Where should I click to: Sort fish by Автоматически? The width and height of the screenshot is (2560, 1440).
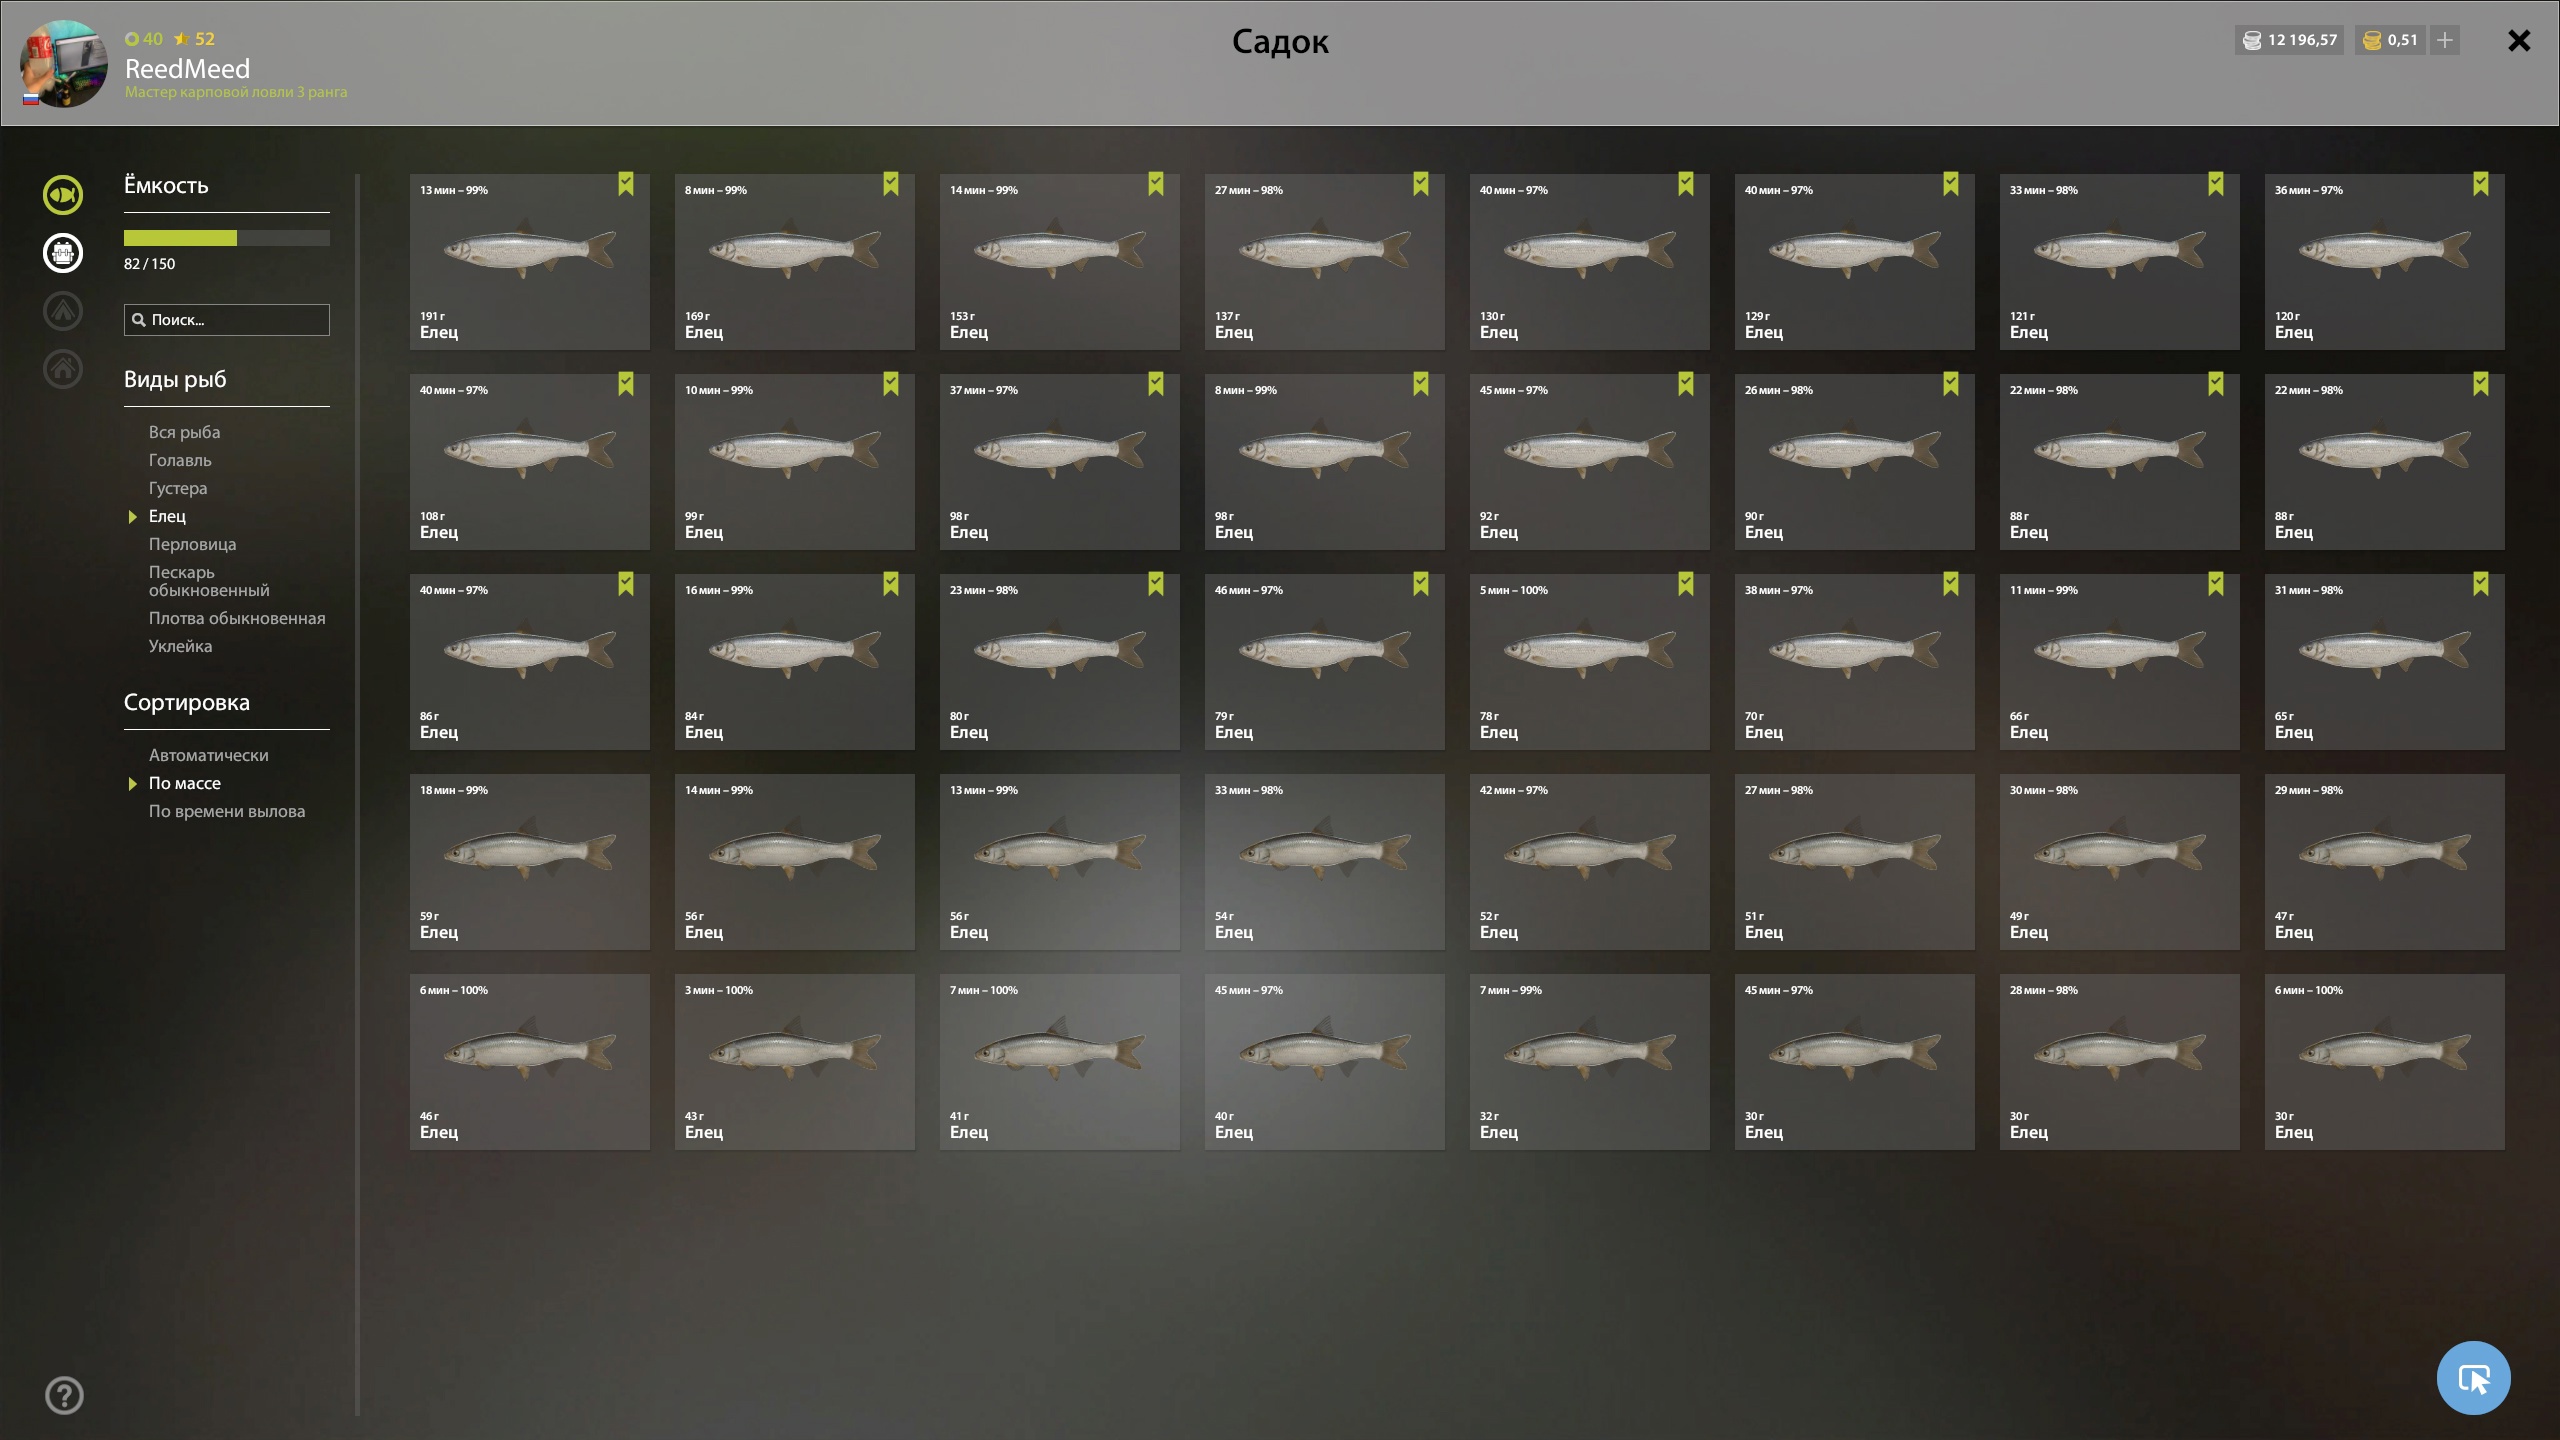[x=208, y=755]
